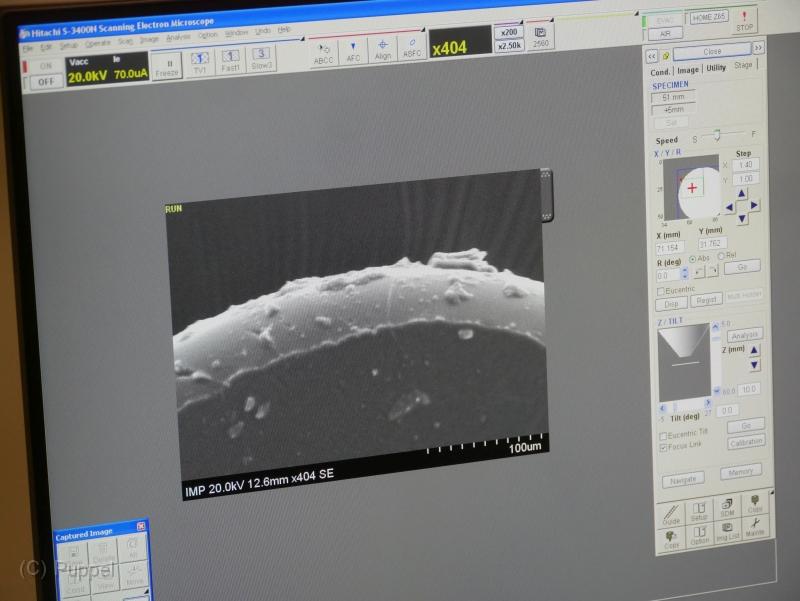Adjust the stage Speed slider
The height and width of the screenshot is (601, 800).
[717, 135]
